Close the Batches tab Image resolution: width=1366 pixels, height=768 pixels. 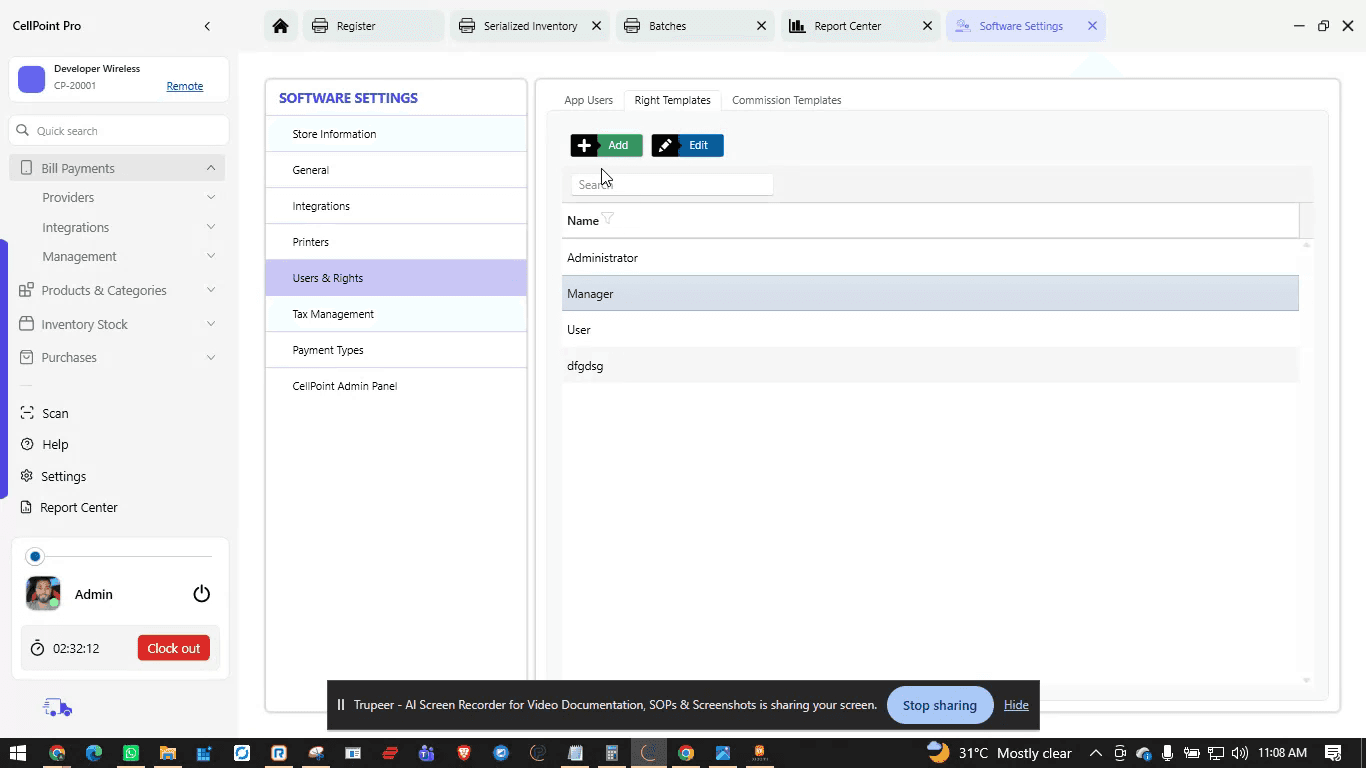coord(761,26)
